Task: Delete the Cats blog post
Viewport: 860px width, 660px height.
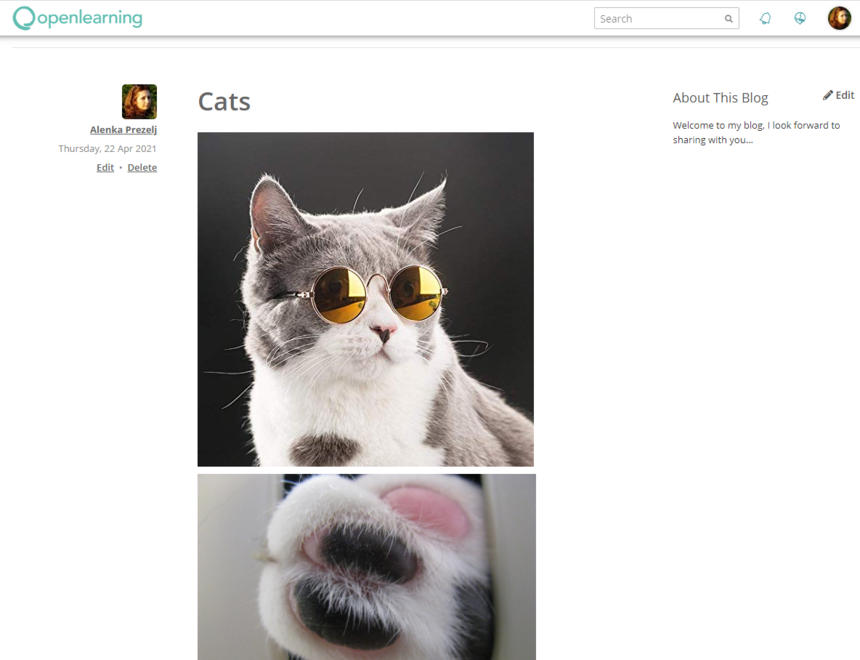Action: tap(142, 168)
